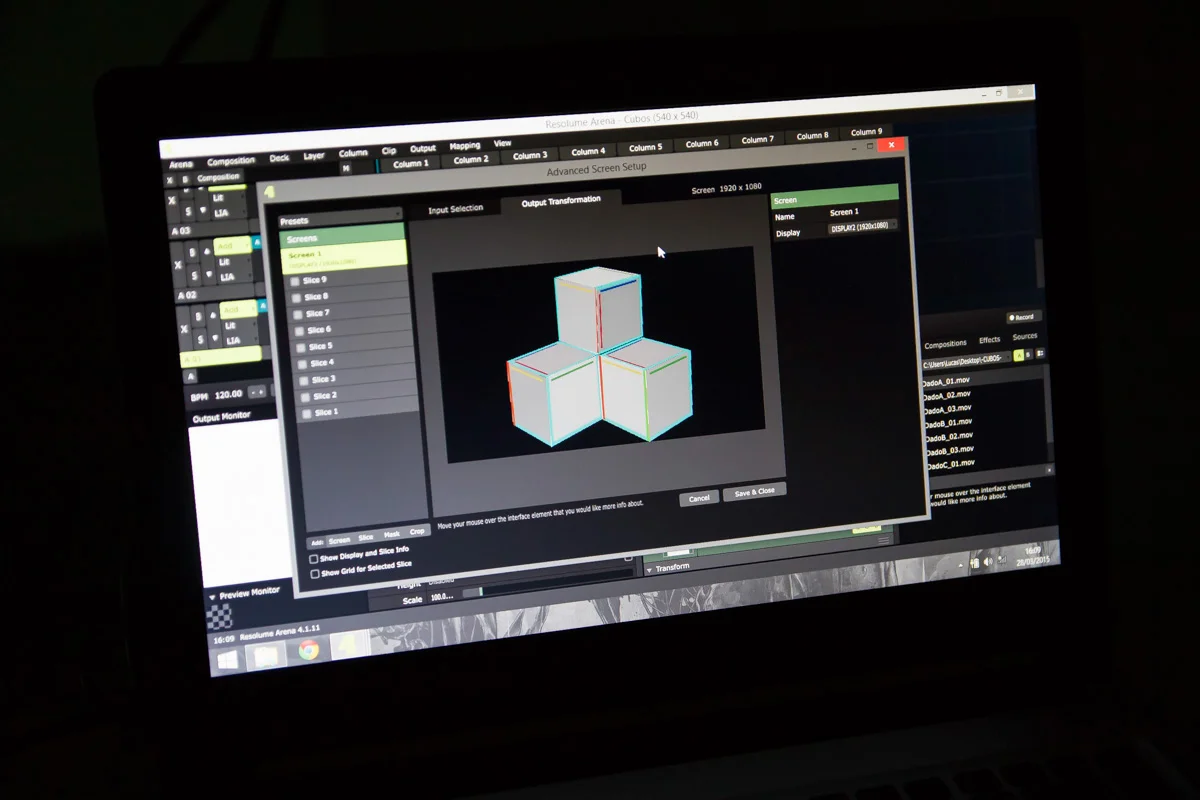Open the Deck menu

tap(279, 158)
